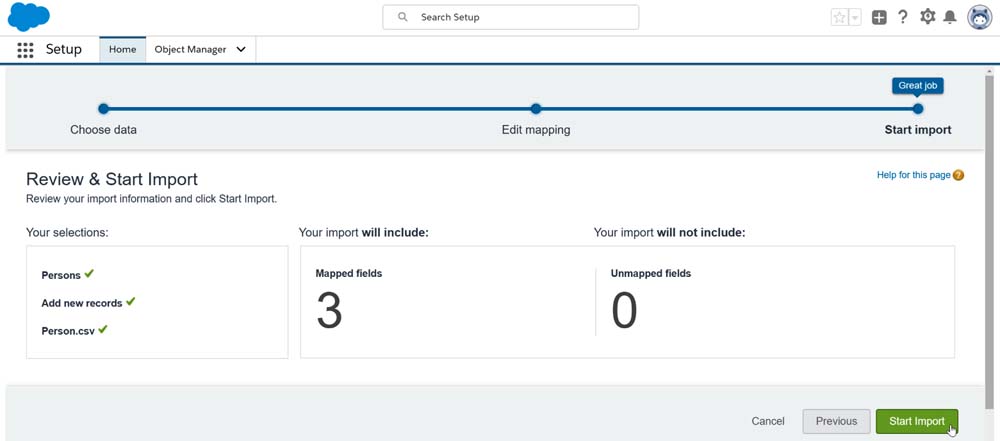Cancel the import wizard
Screen dimensions: 1000x441
(768, 421)
